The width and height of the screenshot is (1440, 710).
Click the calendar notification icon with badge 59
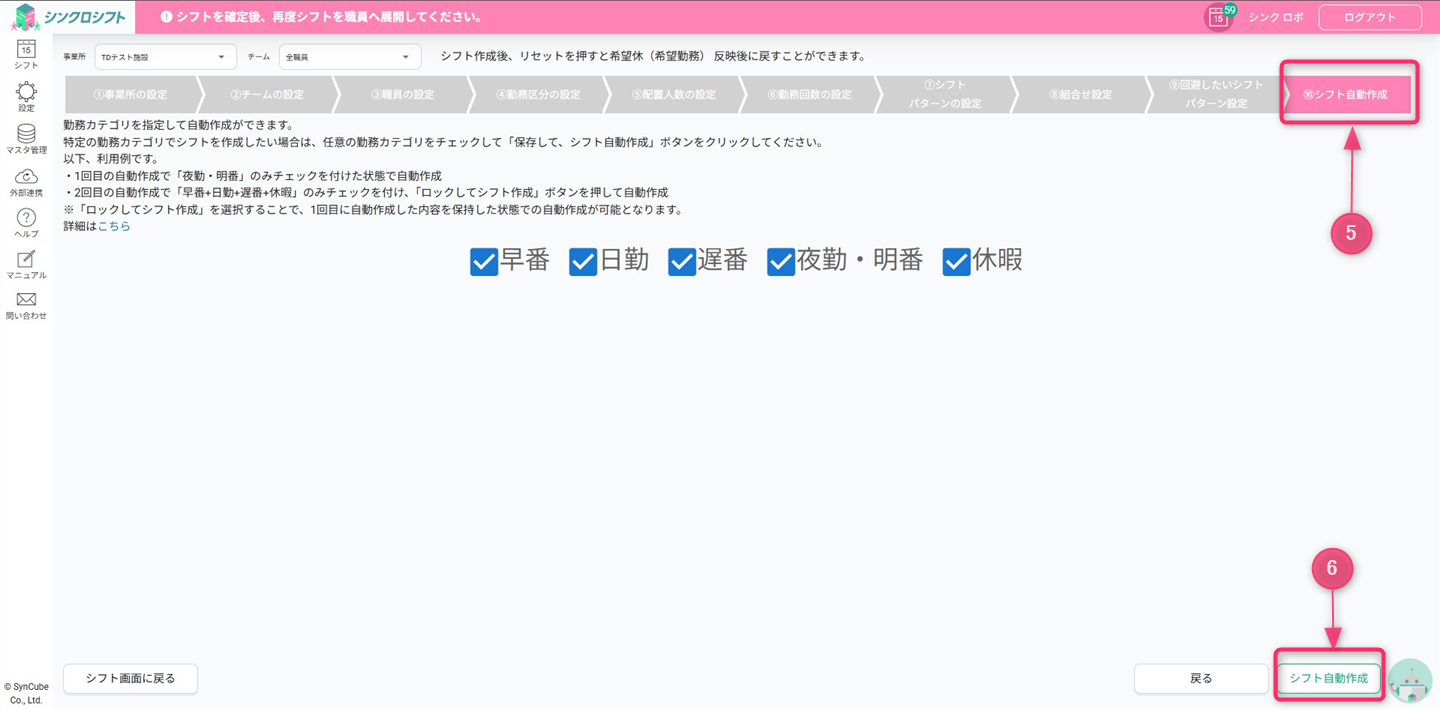coord(1218,17)
